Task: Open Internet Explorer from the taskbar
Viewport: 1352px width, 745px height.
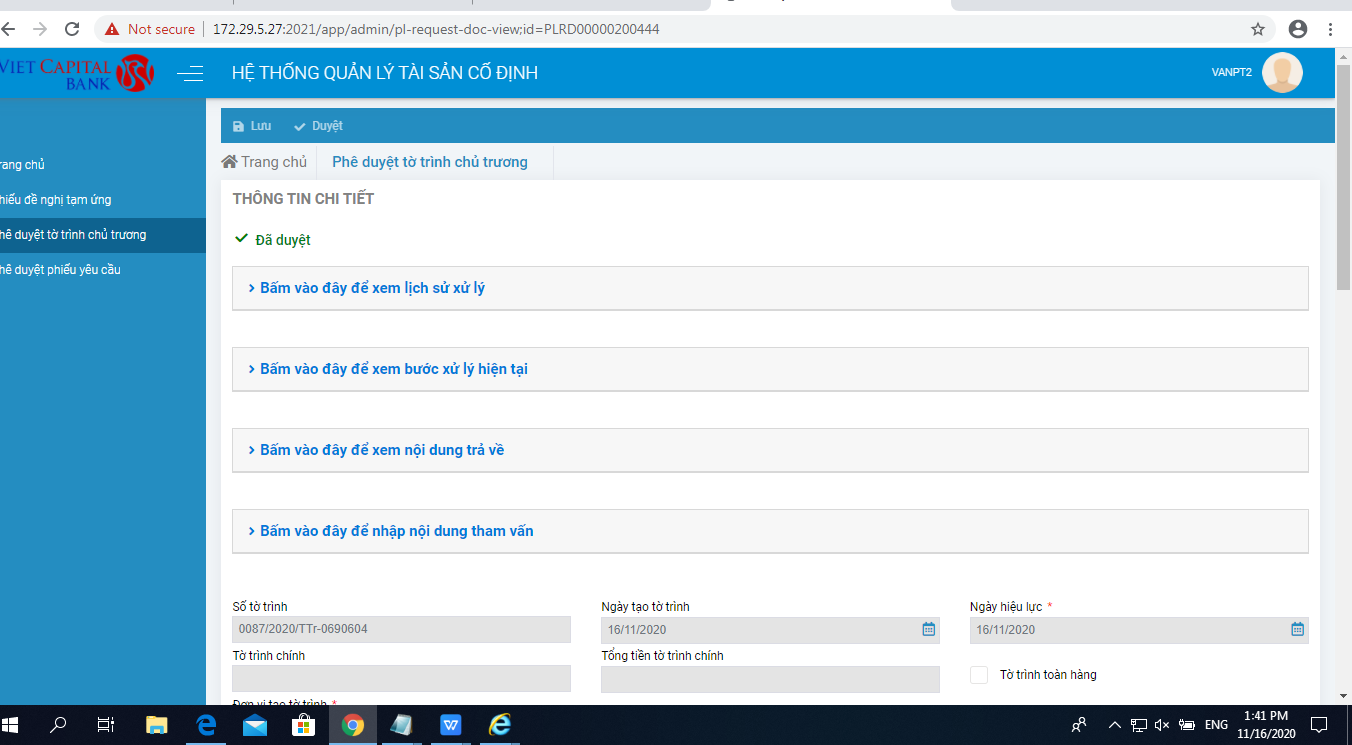Action: click(499, 725)
